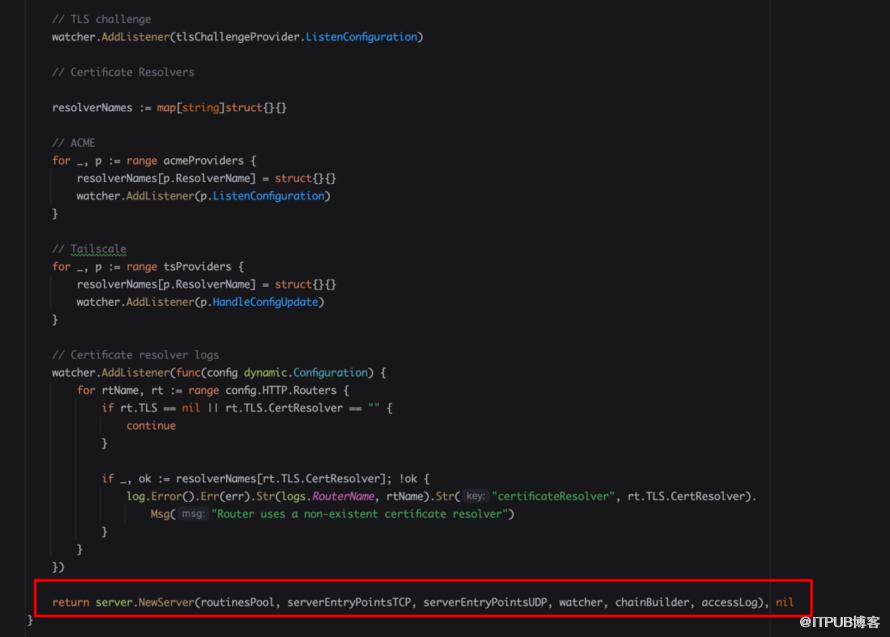The width and height of the screenshot is (890, 637).
Task: Click the 'Router uses a non-existent certificate resolver' string
Action: pyautogui.click(x=359, y=514)
